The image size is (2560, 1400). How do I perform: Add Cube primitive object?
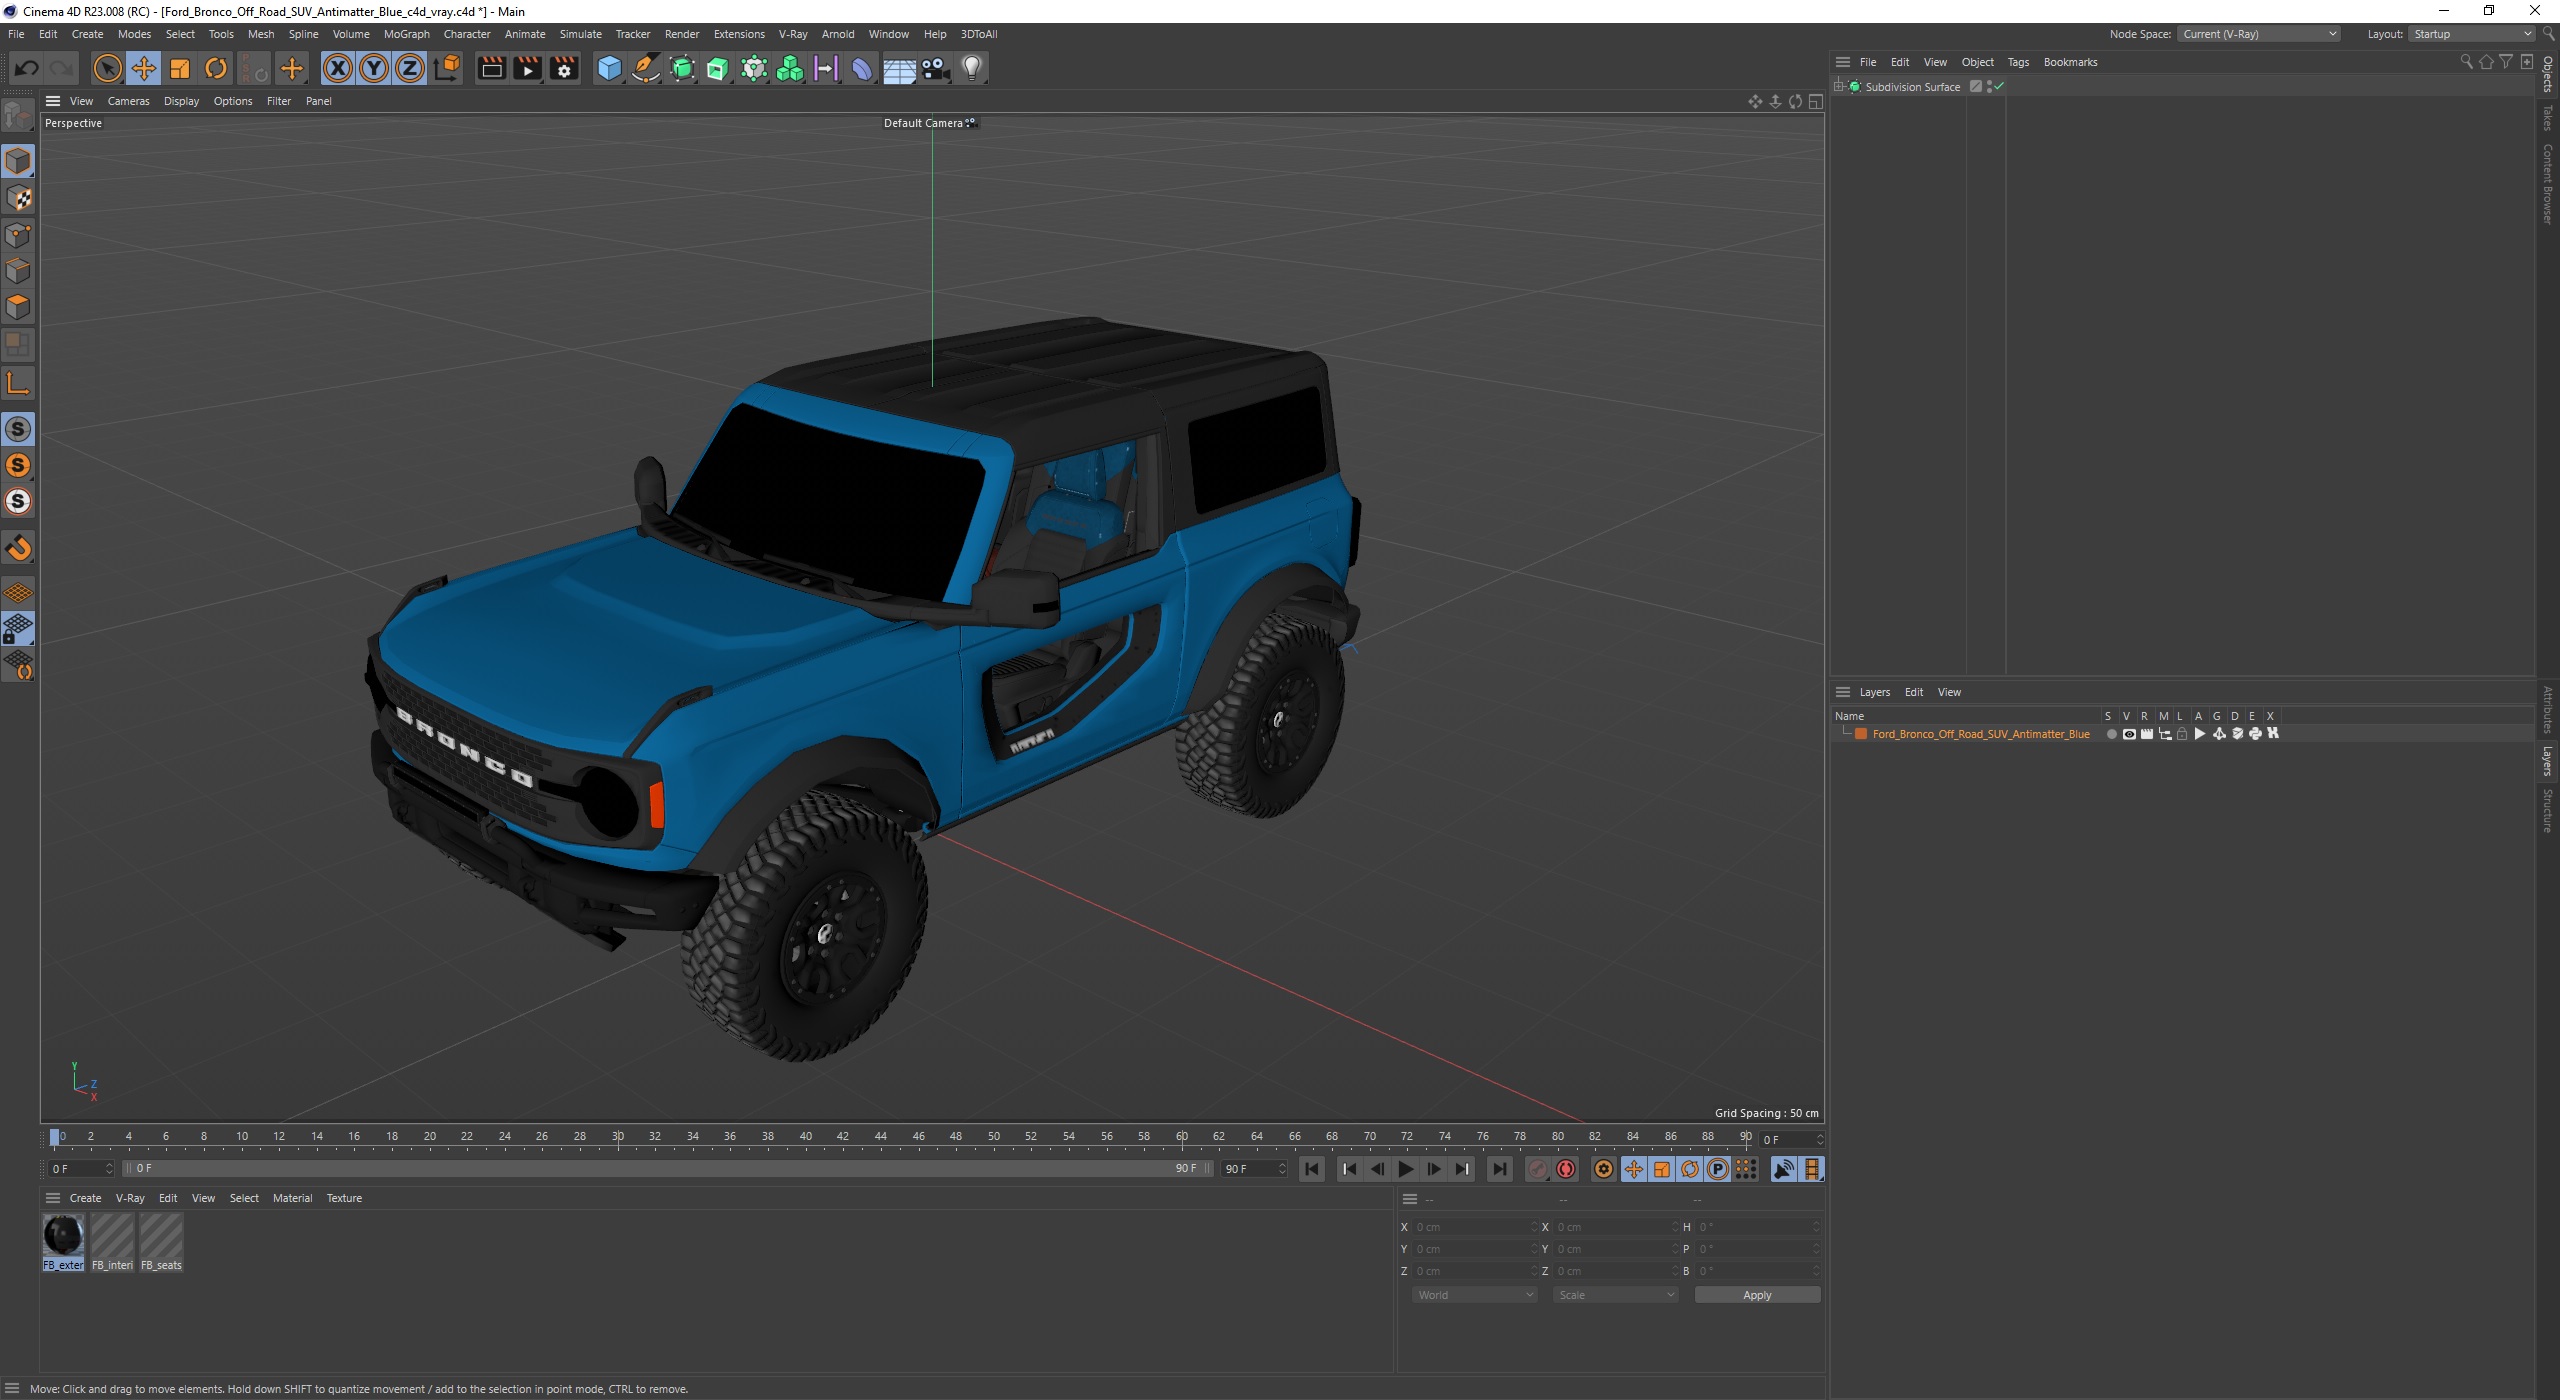(609, 68)
